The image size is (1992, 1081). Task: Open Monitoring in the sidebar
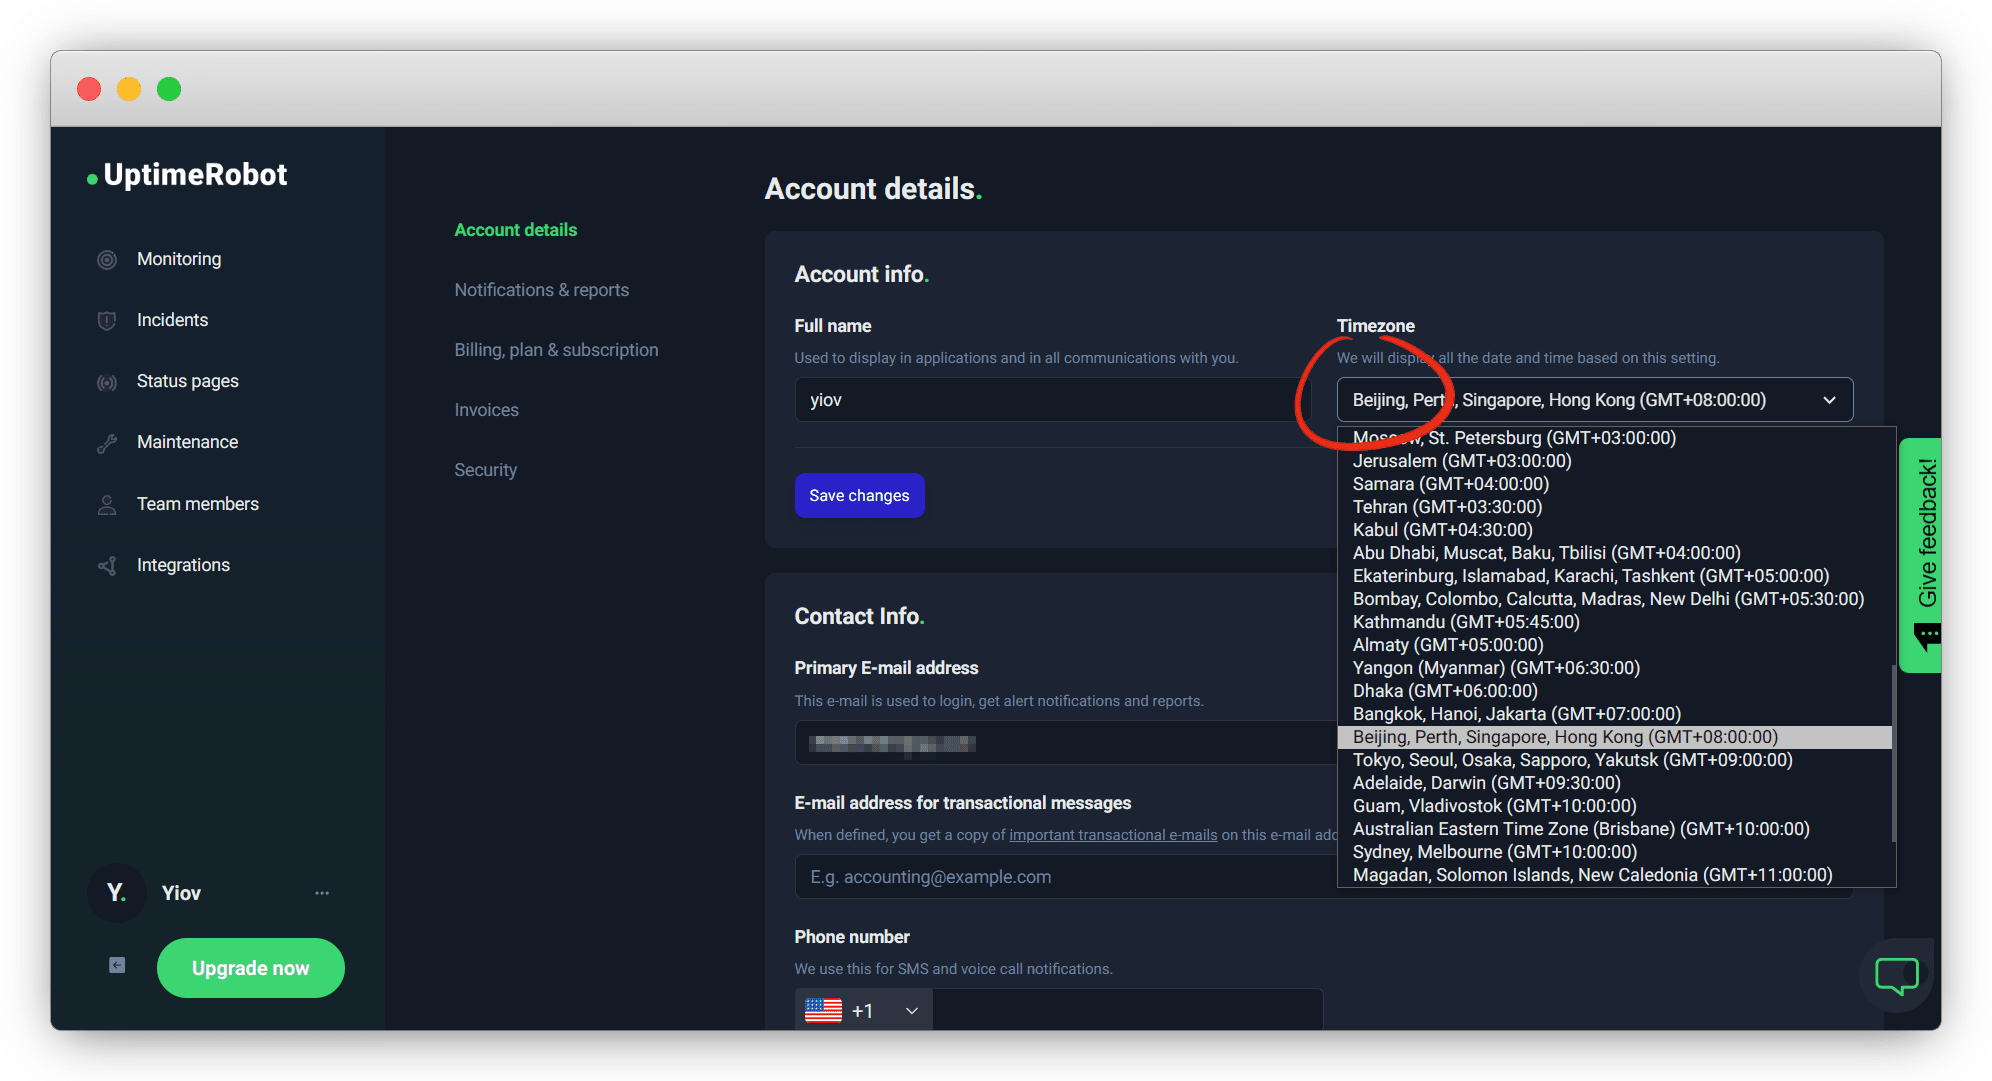pos(179,259)
